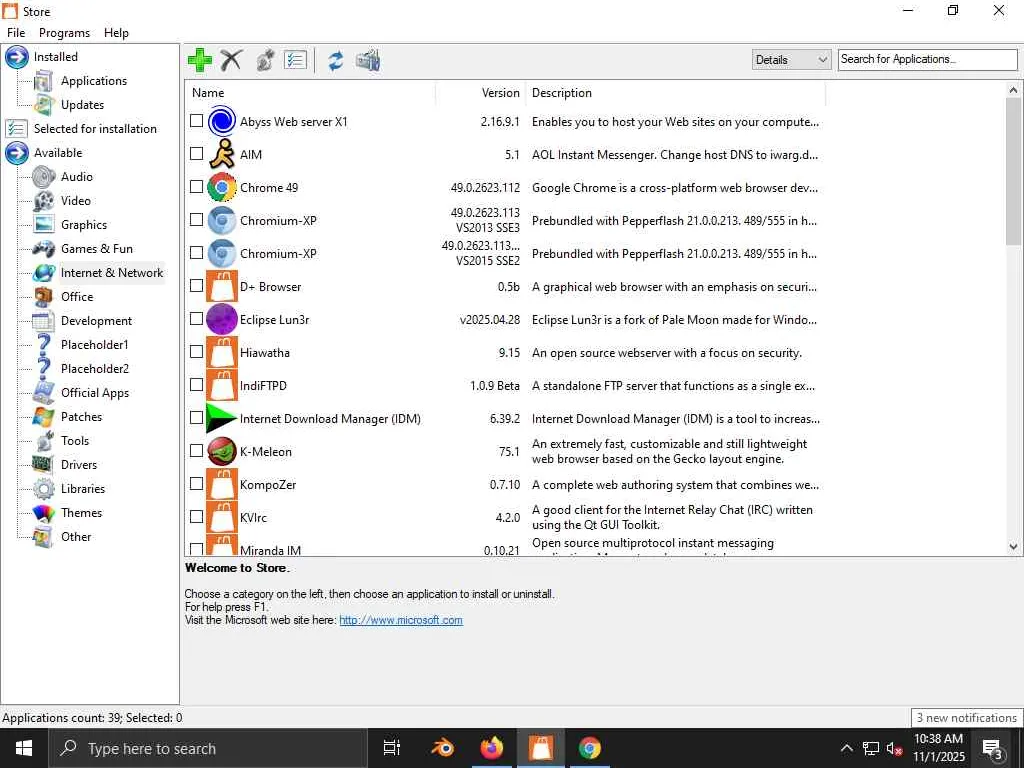Screen dimensions: 1024x768
Task: Click the AIM running man icon
Action: (x=222, y=154)
